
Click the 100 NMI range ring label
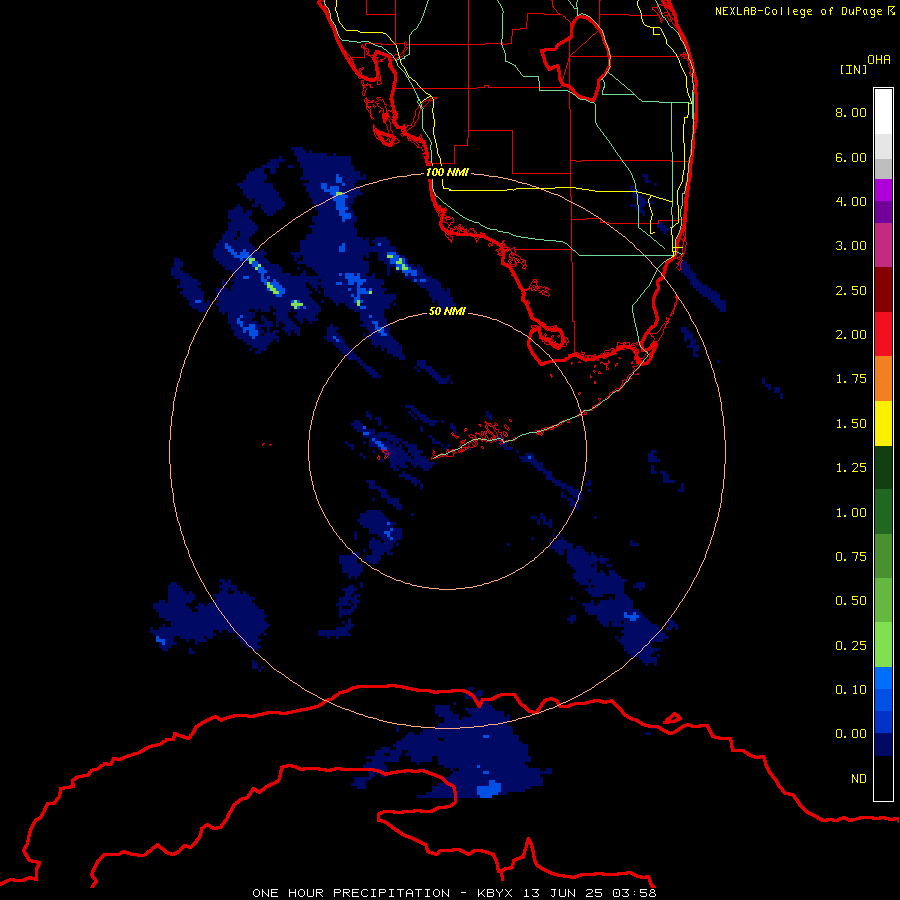click(x=447, y=172)
